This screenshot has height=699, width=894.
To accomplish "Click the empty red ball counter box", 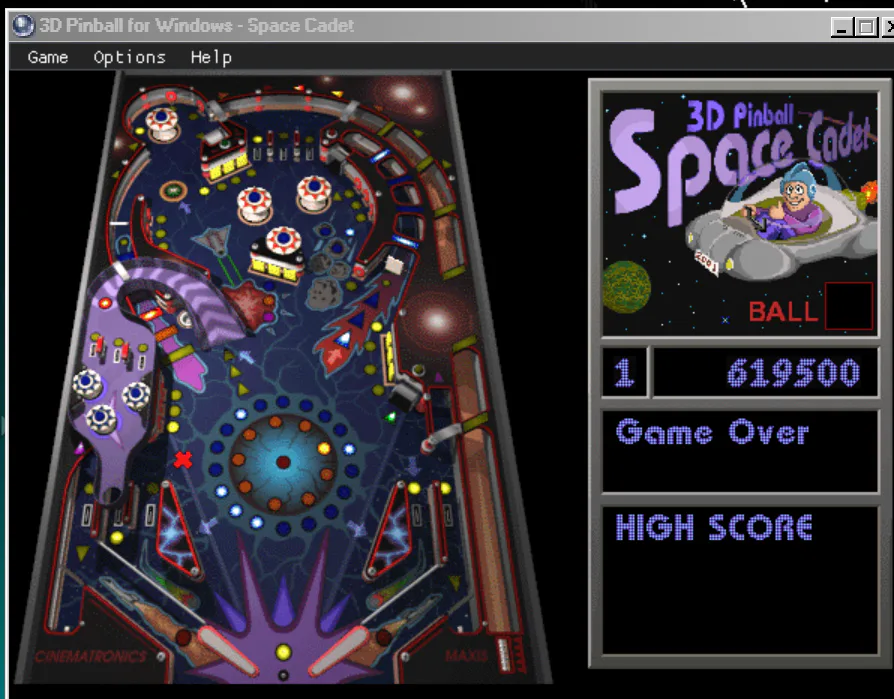I will [849, 306].
